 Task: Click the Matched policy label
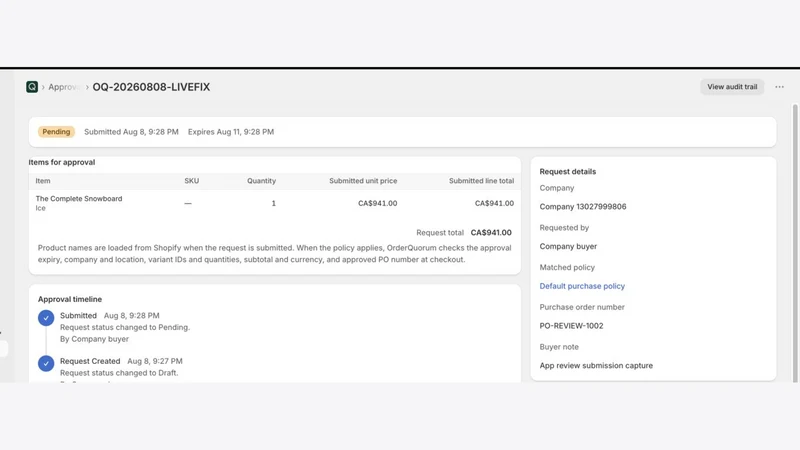tap(567, 268)
